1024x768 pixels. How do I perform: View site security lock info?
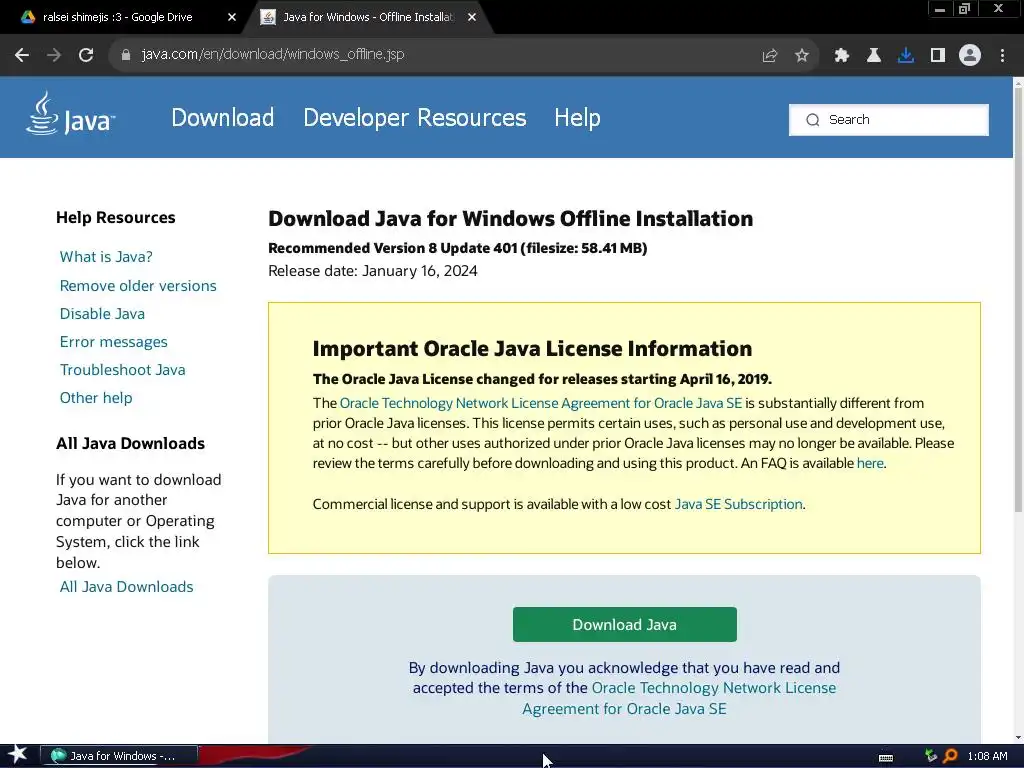(x=126, y=55)
